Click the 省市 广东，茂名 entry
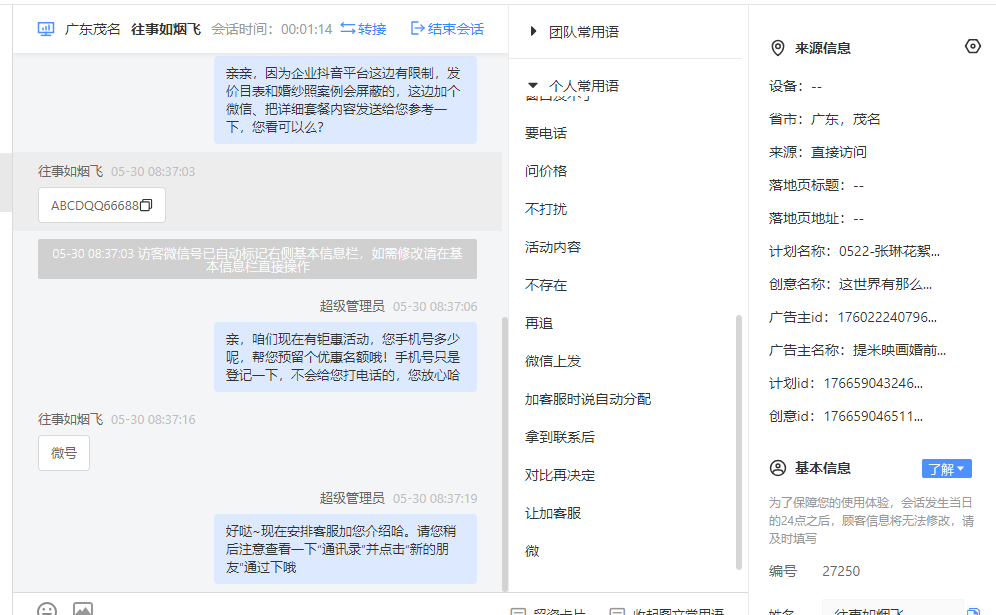Viewport: 996px width, 615px height. pos(824,119)
